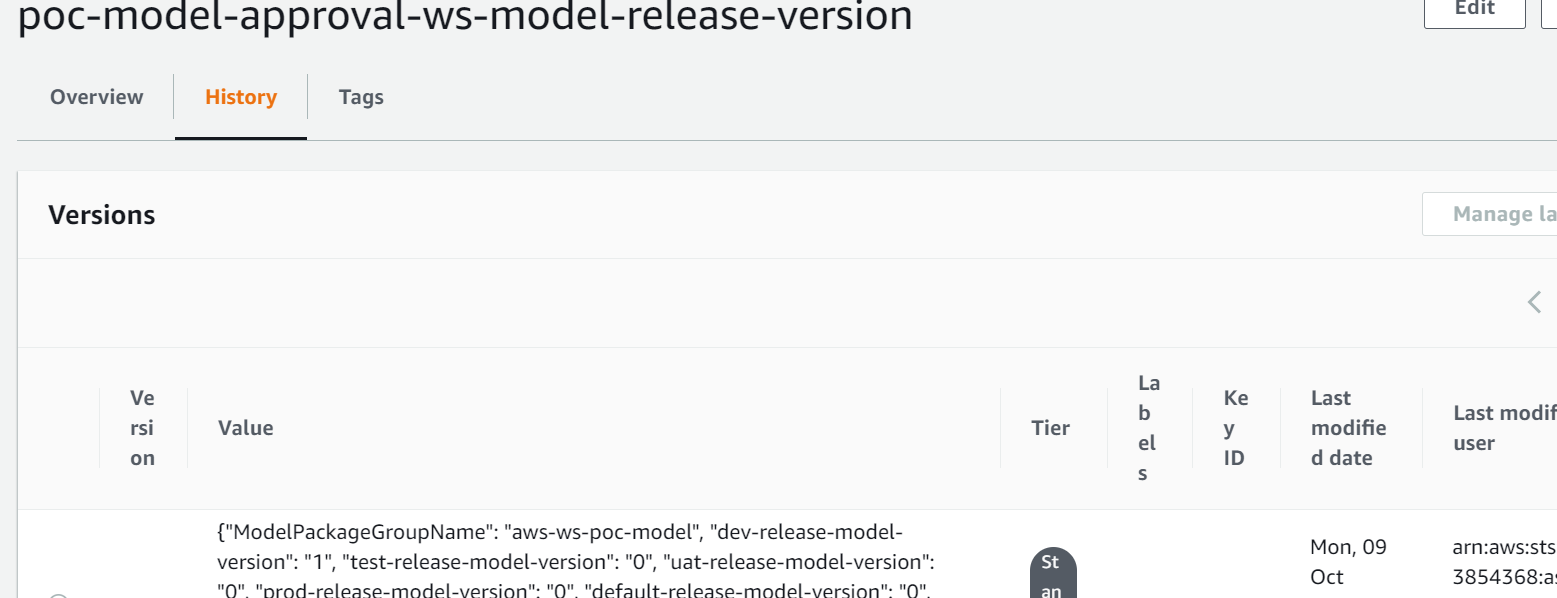The image size is (1557, 598).
Task: Click the arn:aws:sts modified user entry
Action: 1500,562
